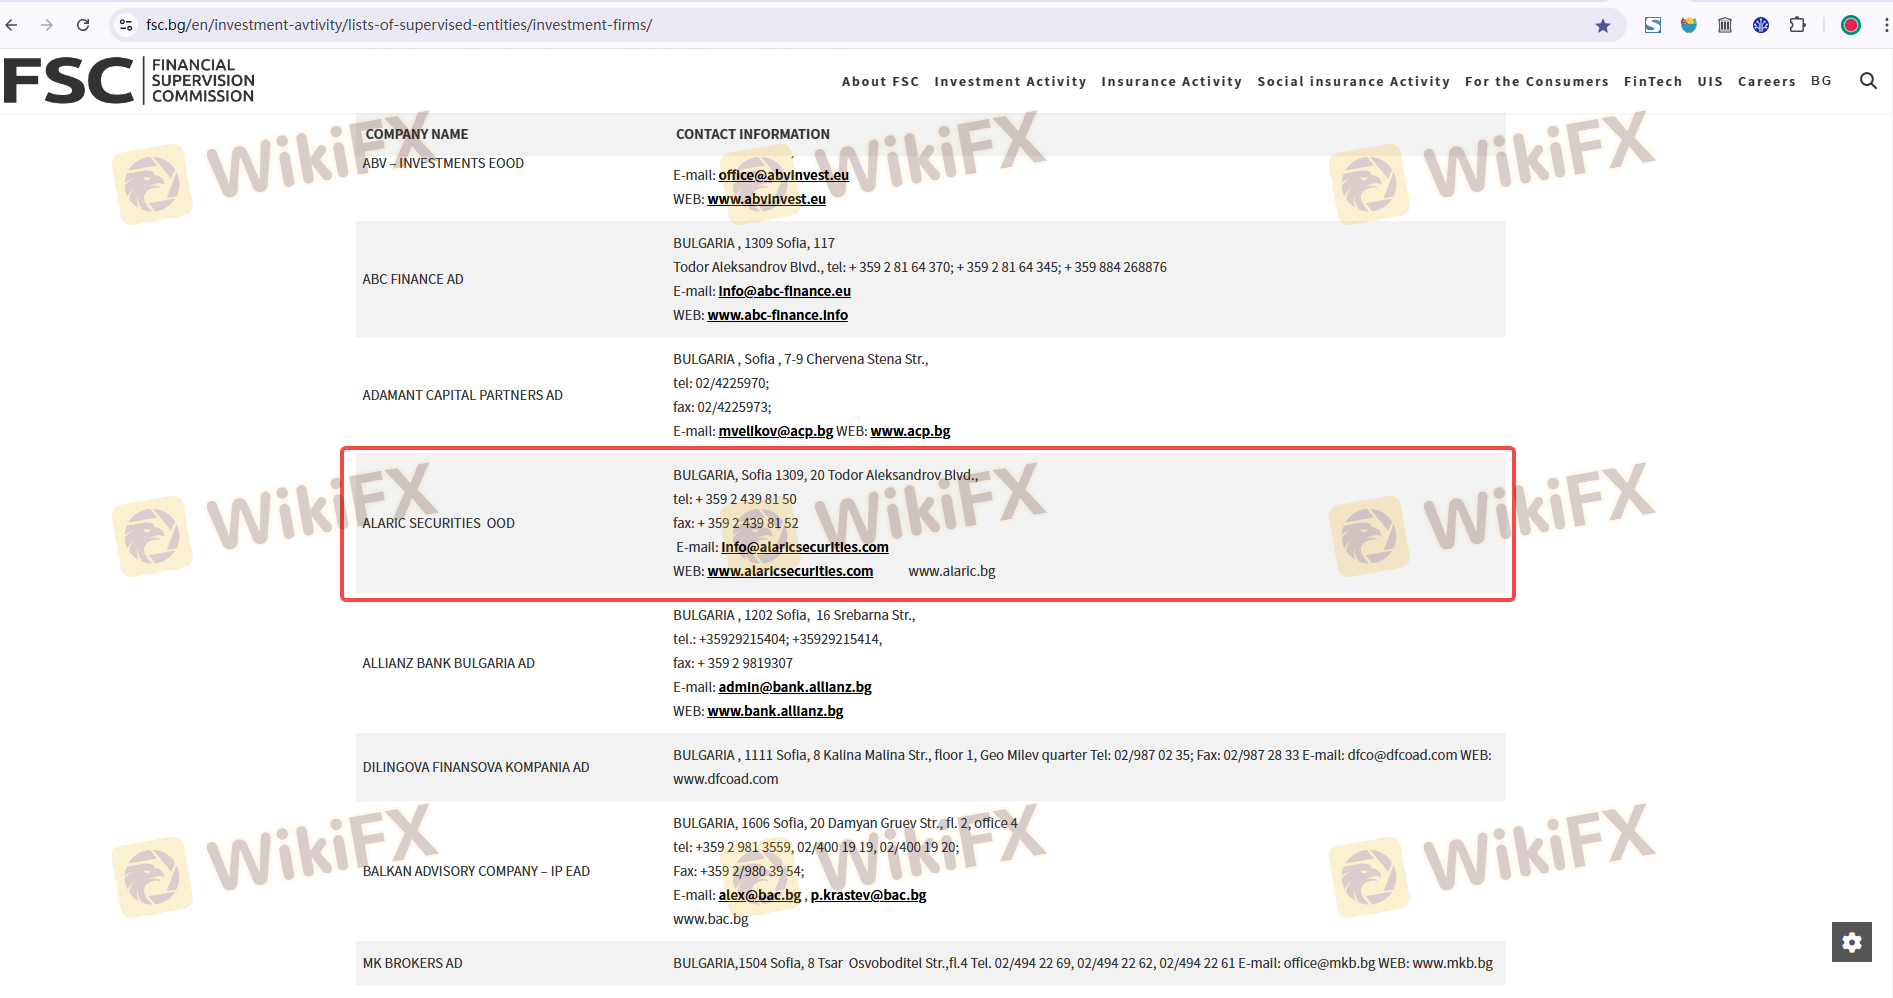Visit www.acp.bg website link
1893x998 pixels.
[910, 431]
